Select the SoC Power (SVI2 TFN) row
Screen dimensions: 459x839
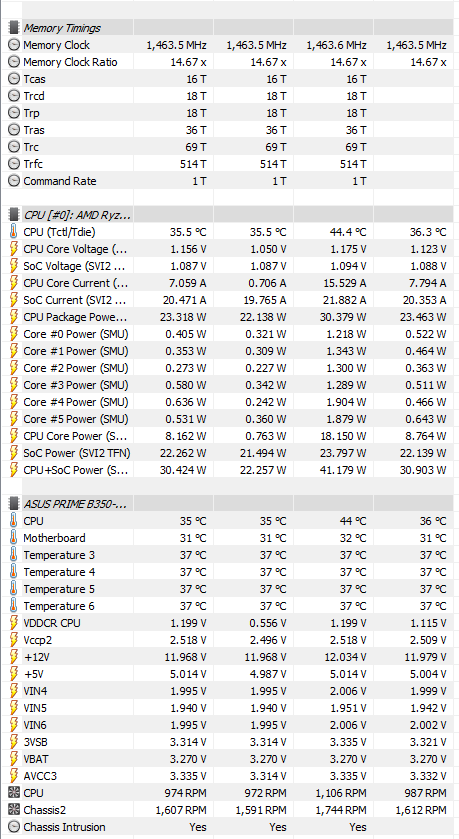pos(230,453)
